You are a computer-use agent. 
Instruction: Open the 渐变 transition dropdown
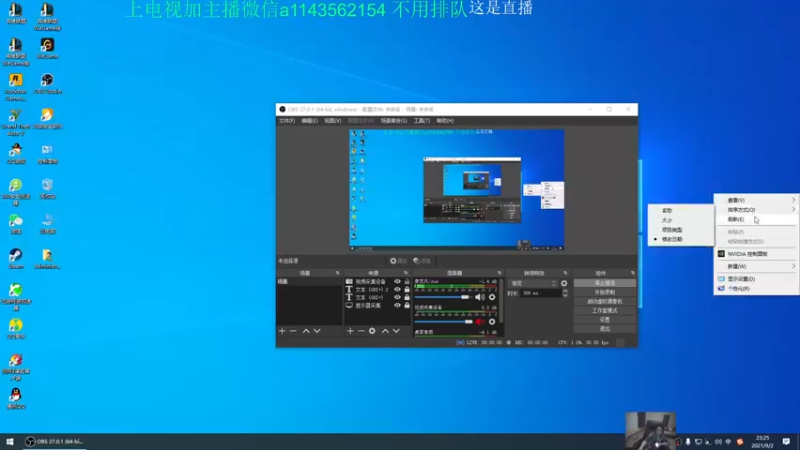(533, 283)
